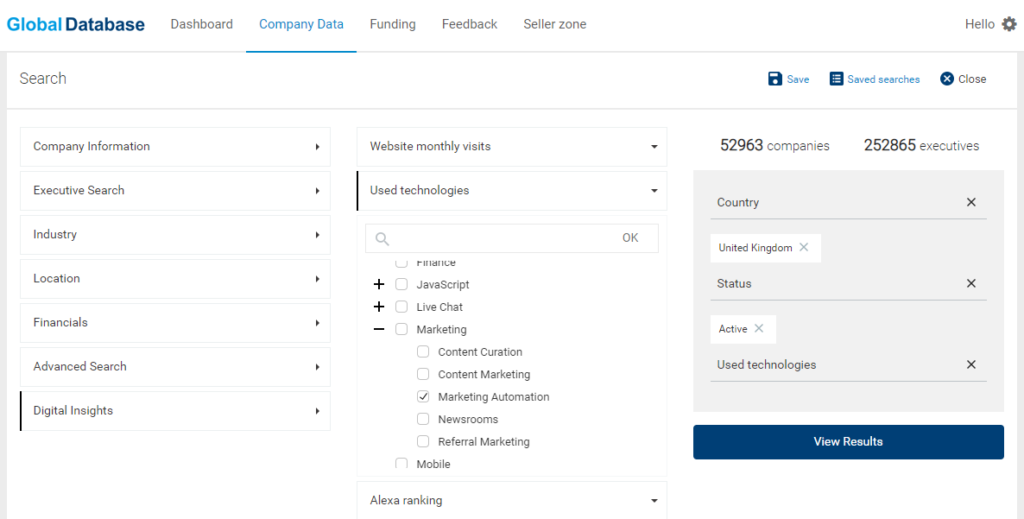1024x519 pixels.
Task: Tick the Referral Marketing checkbox
Action: click(423, 441)
